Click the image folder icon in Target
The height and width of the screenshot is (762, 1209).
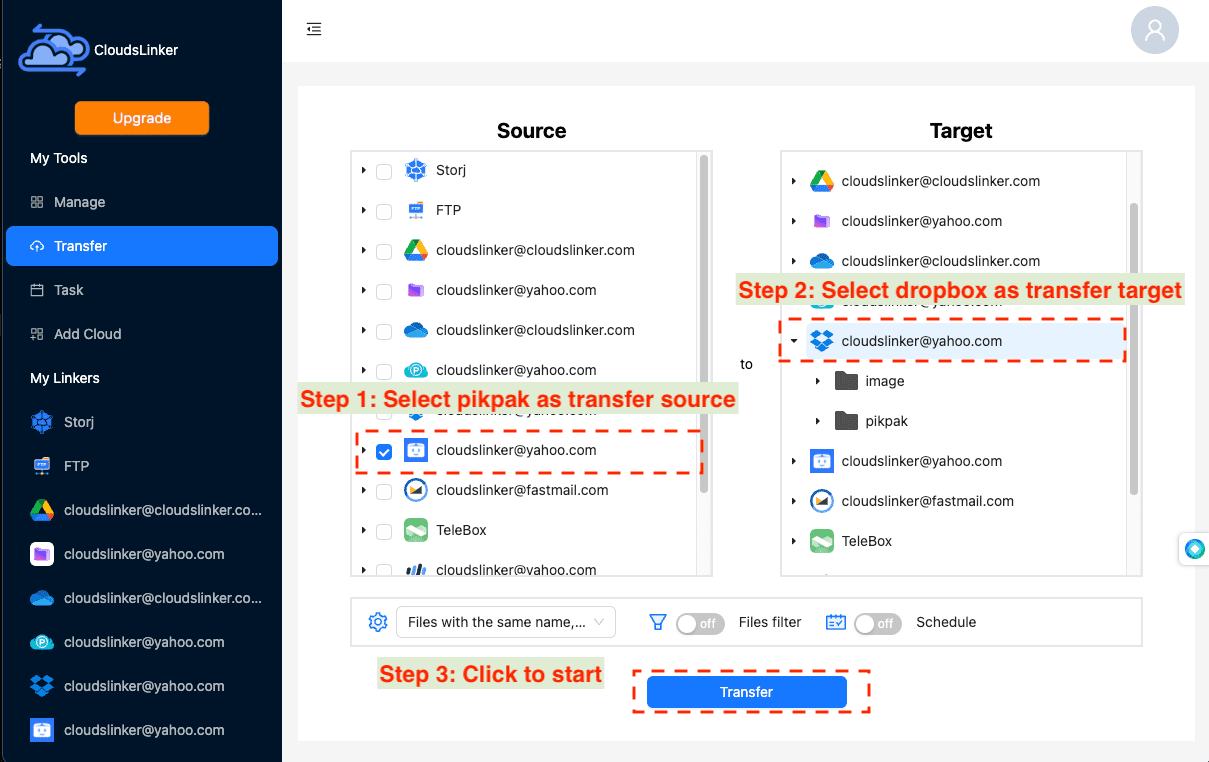pos(846,381)
